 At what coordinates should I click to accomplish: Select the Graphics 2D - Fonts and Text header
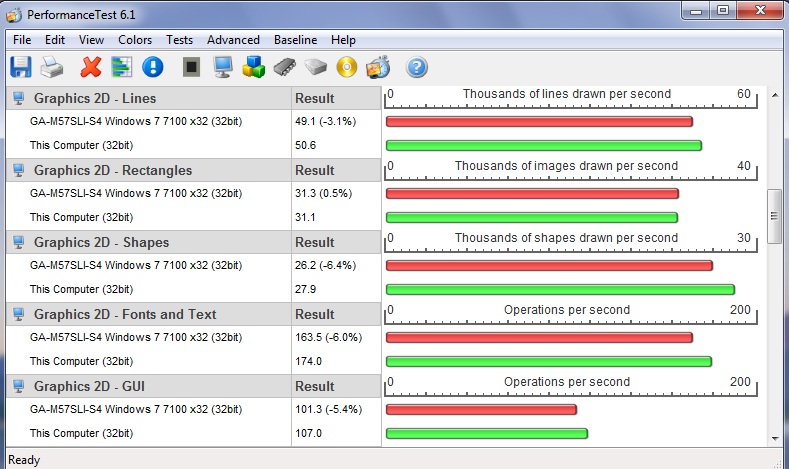pos(148,314)
